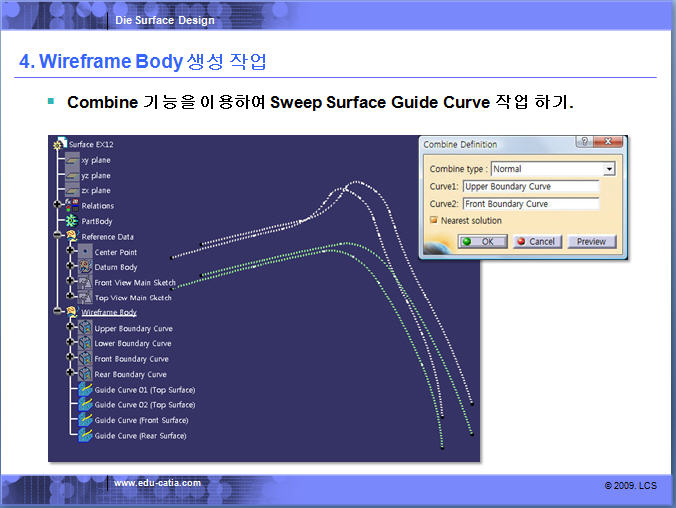Expand the Upper Boundary Curve node
The image size is (676, 508).
[x=70, y=329]
